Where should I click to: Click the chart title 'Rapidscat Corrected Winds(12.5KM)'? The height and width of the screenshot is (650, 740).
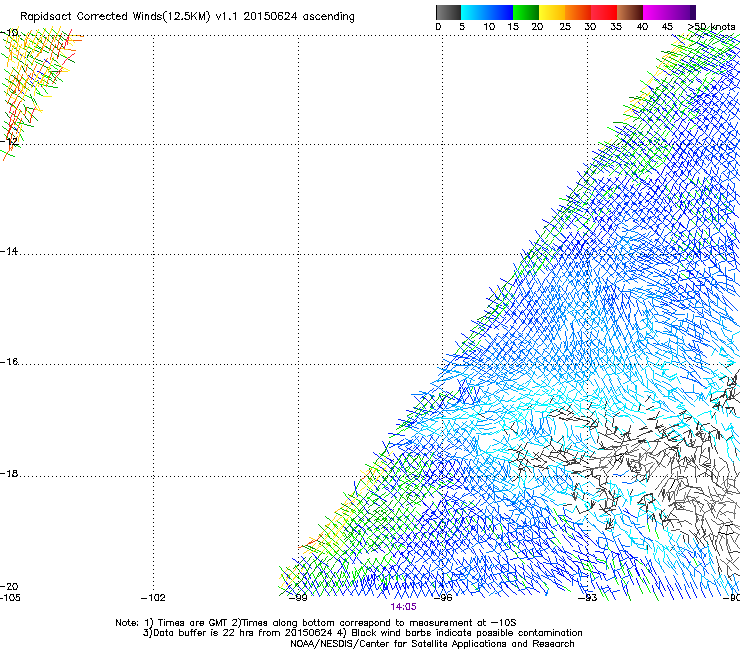[115, 16]
